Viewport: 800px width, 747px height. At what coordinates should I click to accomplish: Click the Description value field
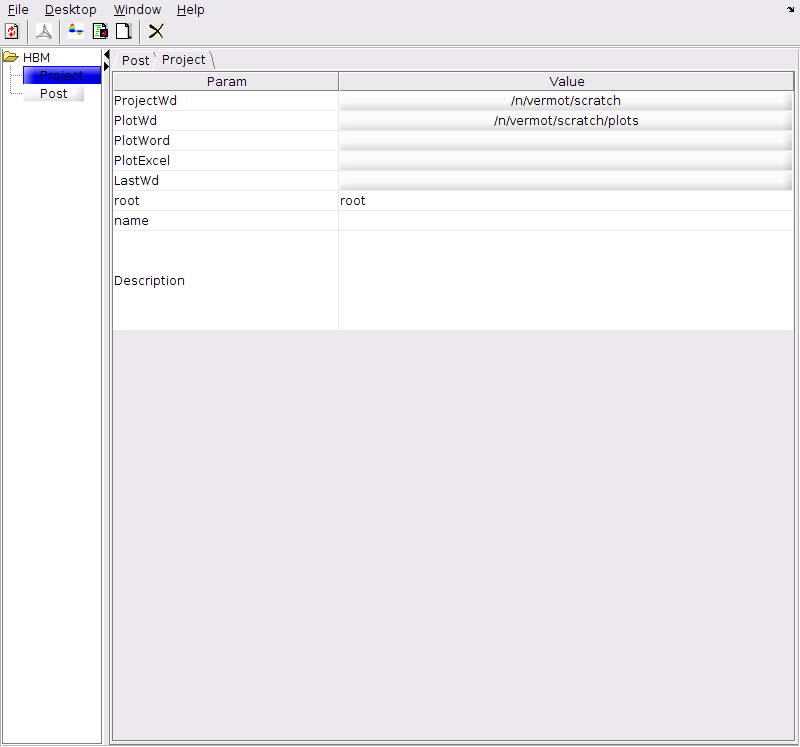tap(565, 281)
